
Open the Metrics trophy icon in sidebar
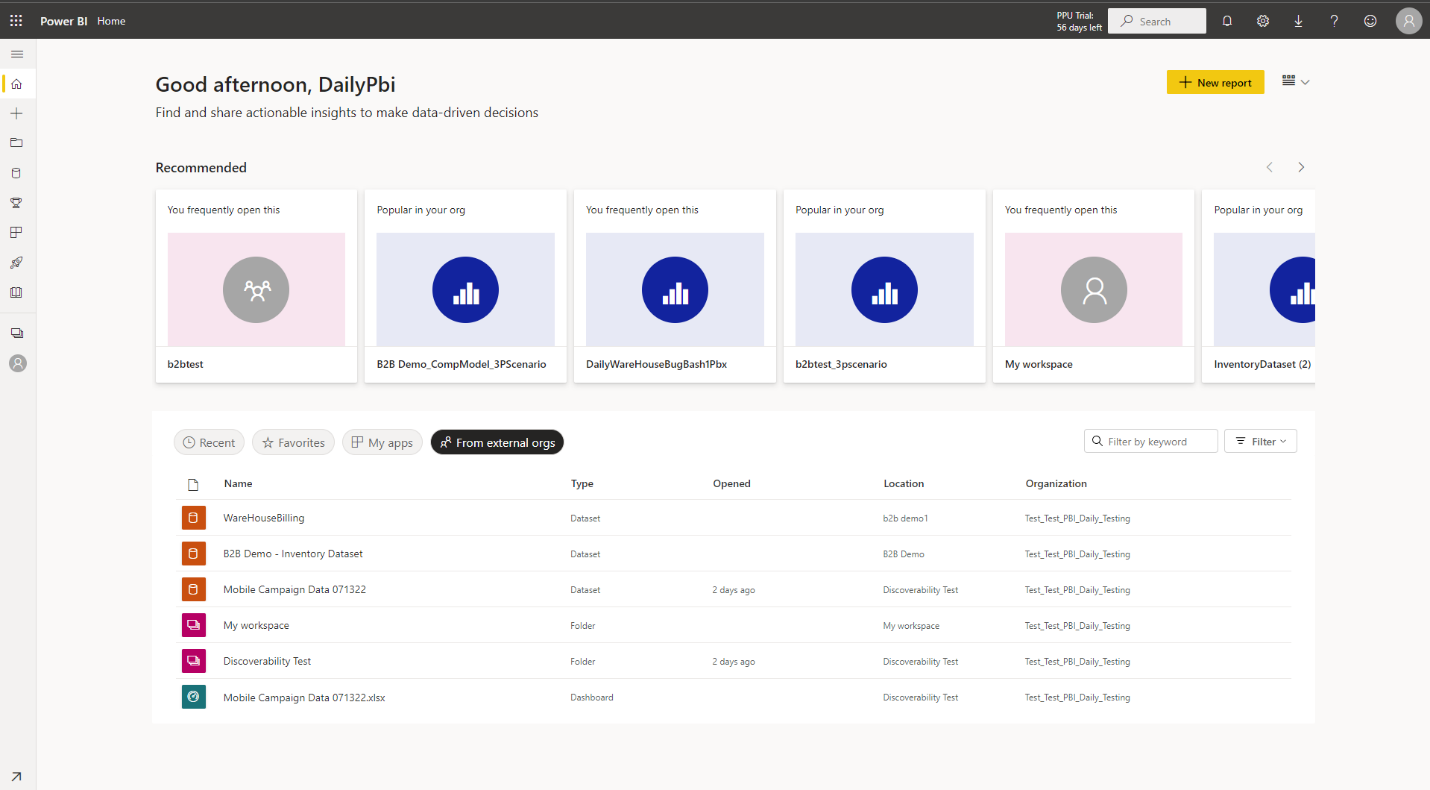16,203
